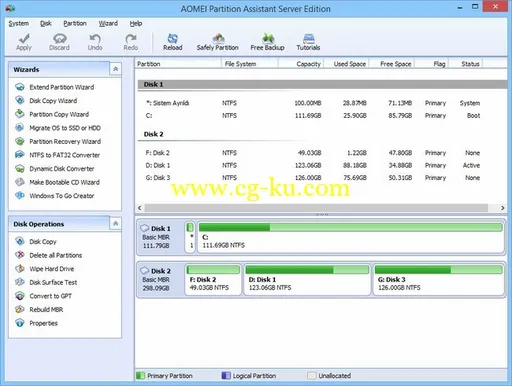Select Convert to GPT operation
Viewport: 512px width, 386px height.
(51, 296)
